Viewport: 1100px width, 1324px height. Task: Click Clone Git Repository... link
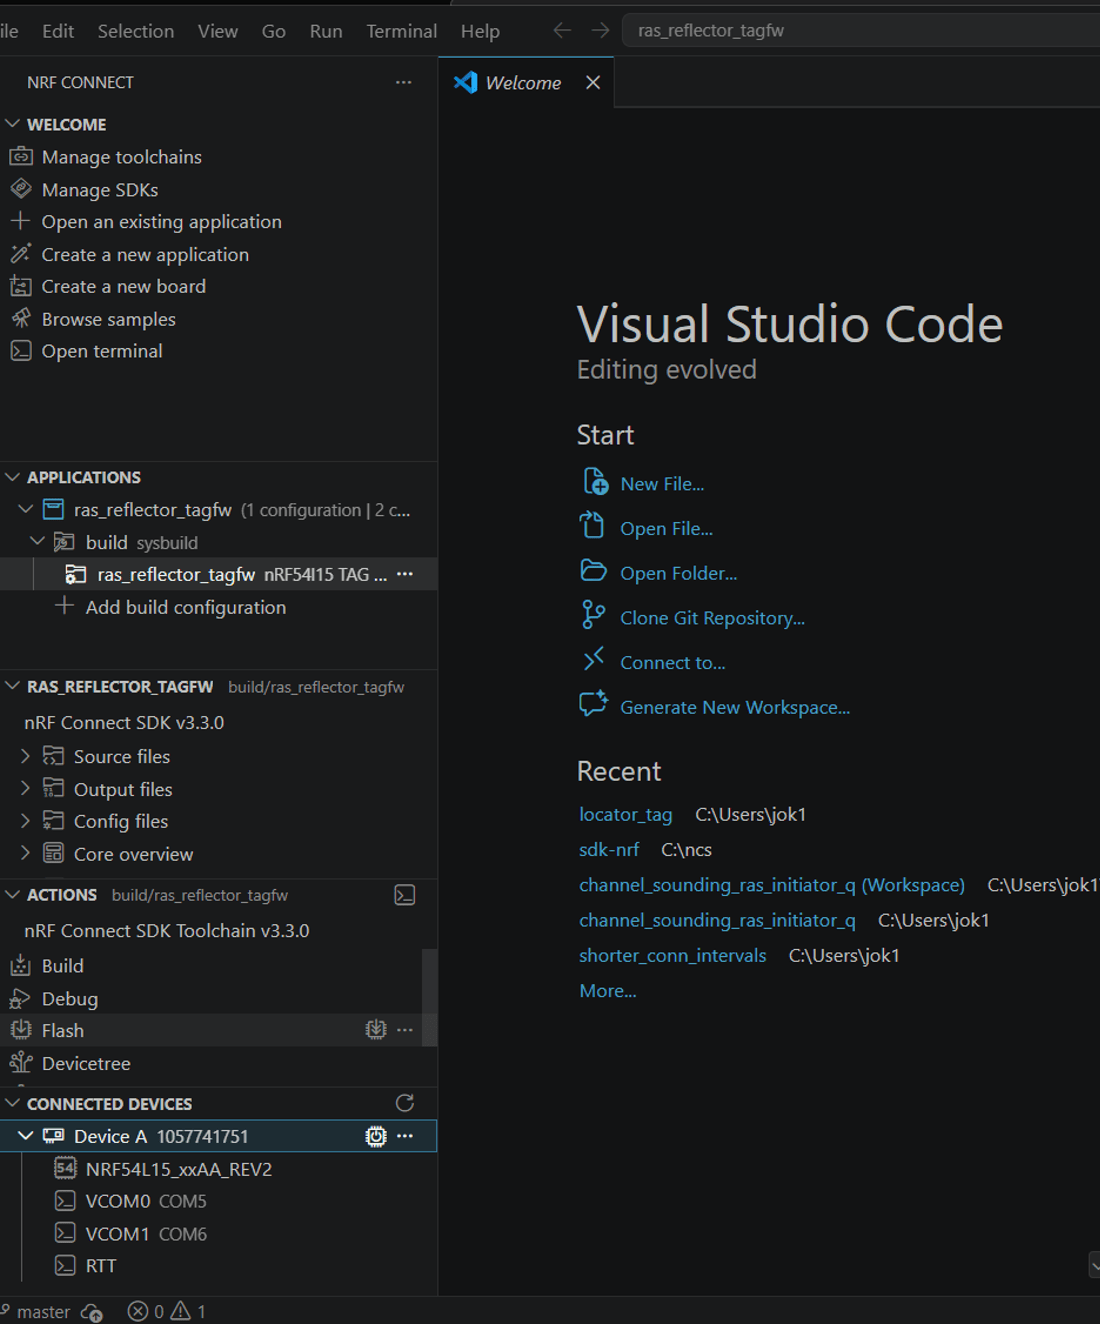712,618
